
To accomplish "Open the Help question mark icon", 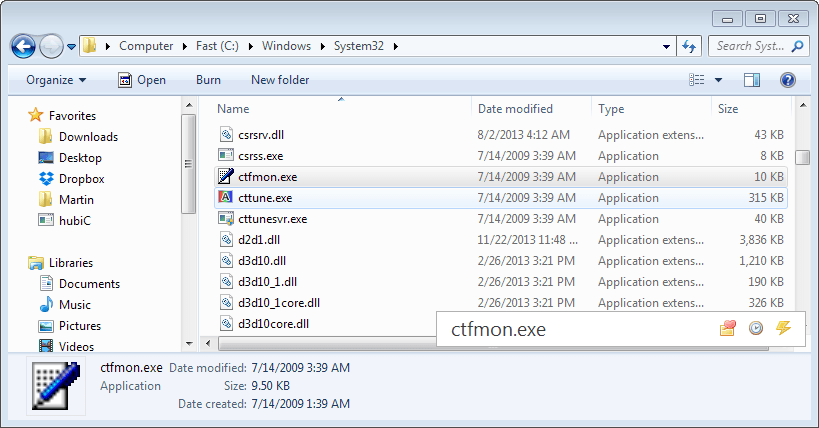I will pos(787,80).
